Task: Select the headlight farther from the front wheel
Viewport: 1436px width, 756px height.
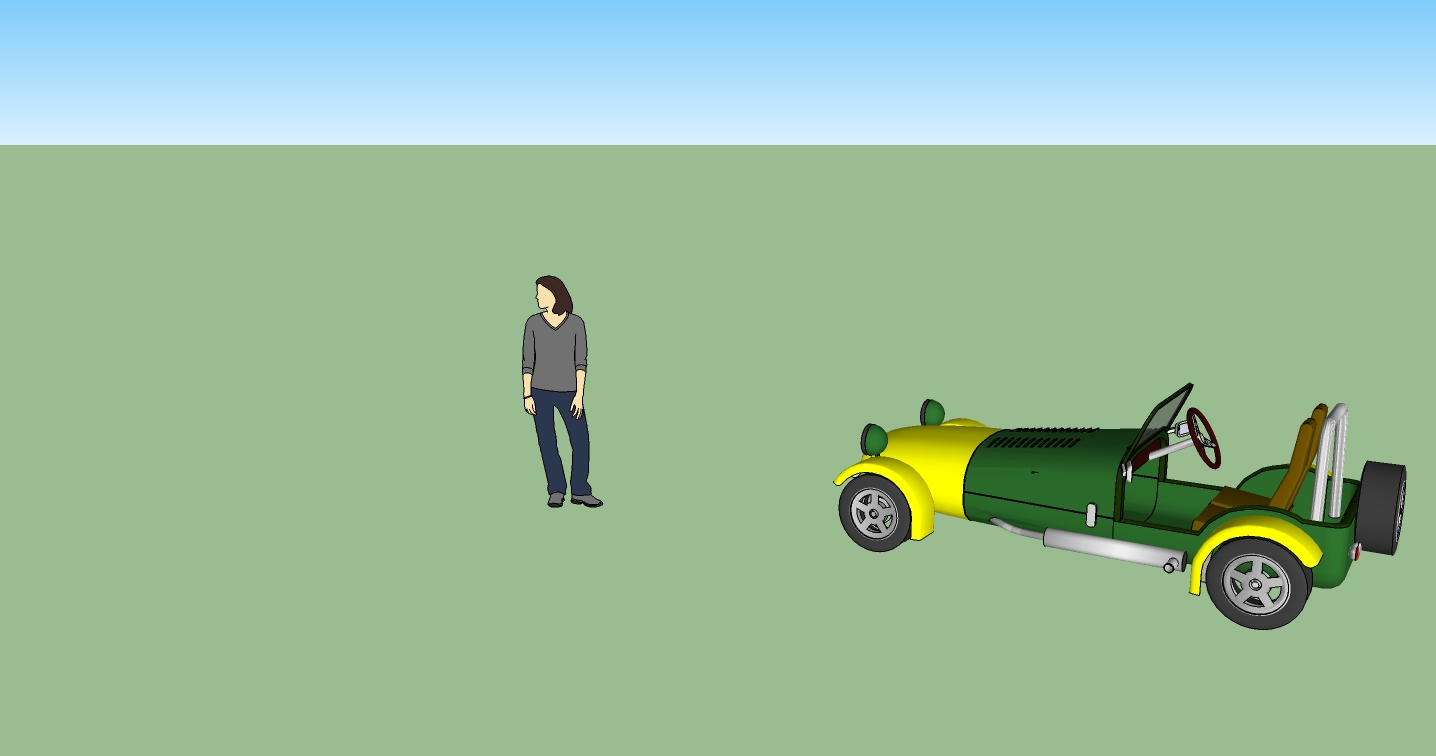Action: pyautogui.click(x=932, y=412)
